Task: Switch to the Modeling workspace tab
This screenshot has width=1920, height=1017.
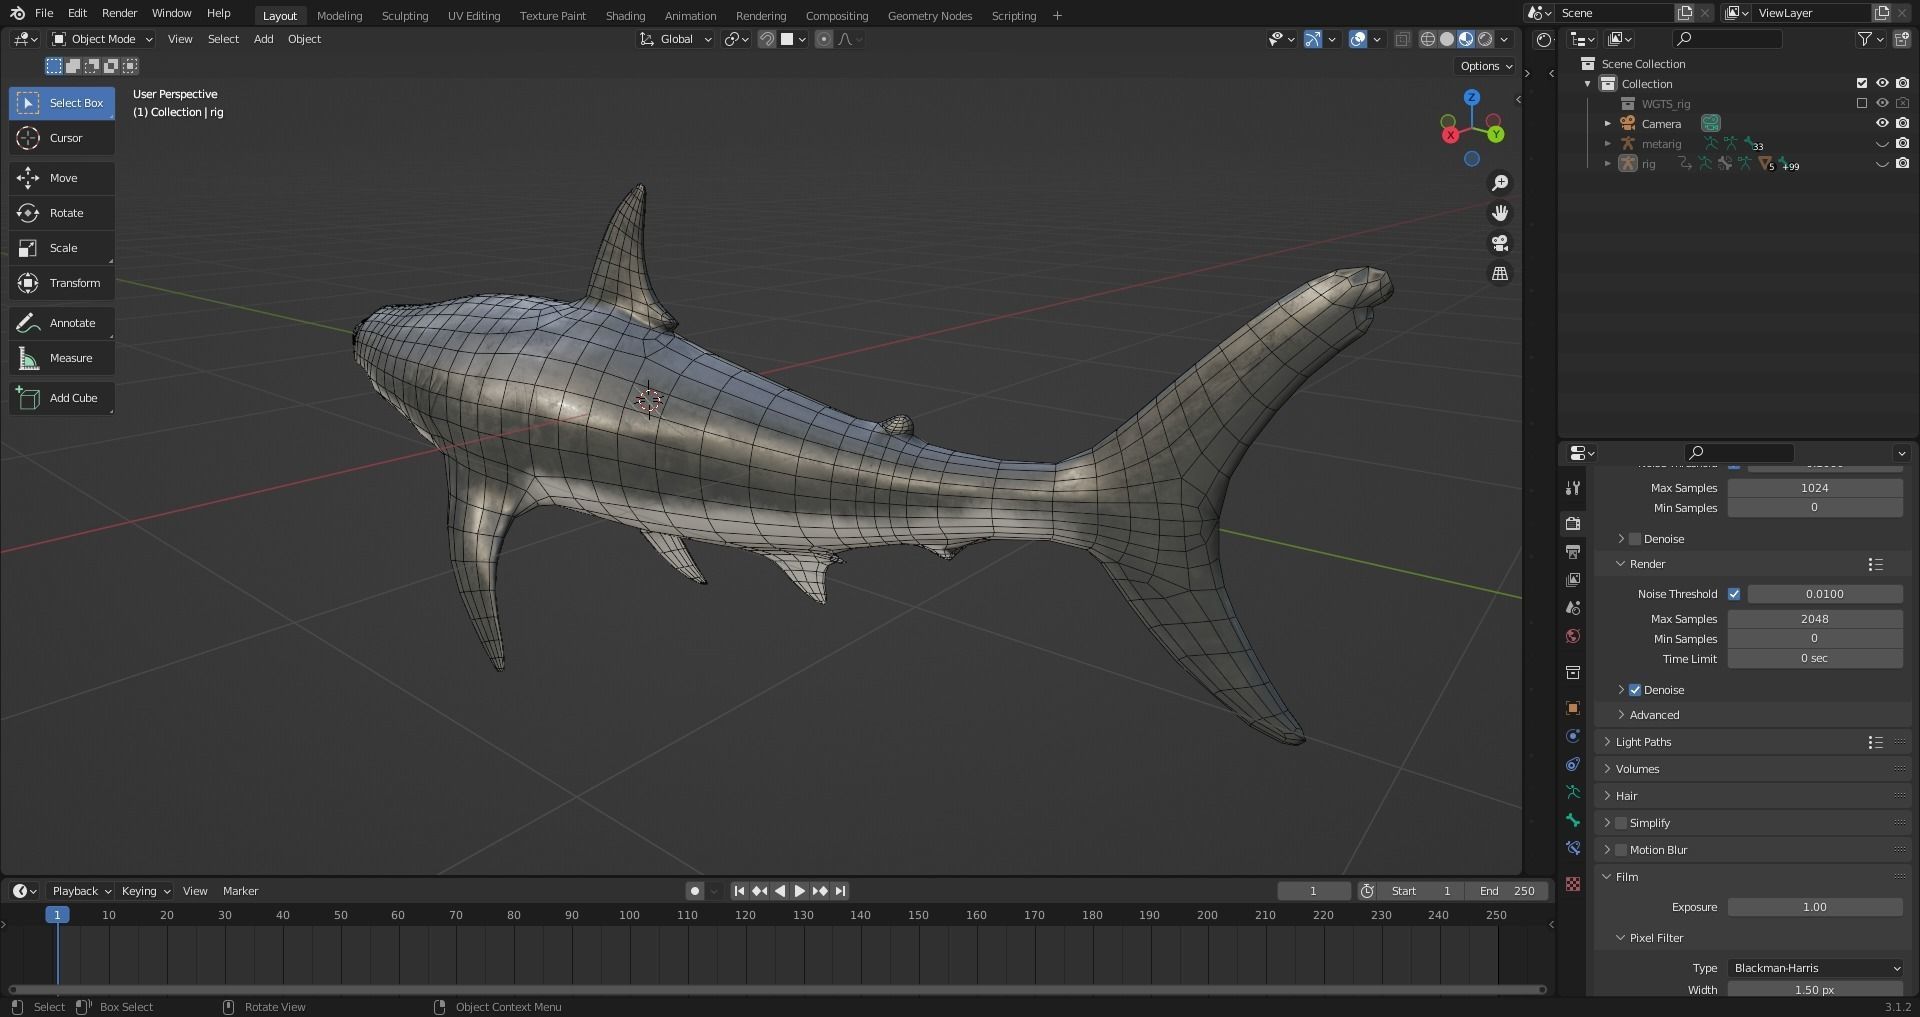Action: click(340, 16)
